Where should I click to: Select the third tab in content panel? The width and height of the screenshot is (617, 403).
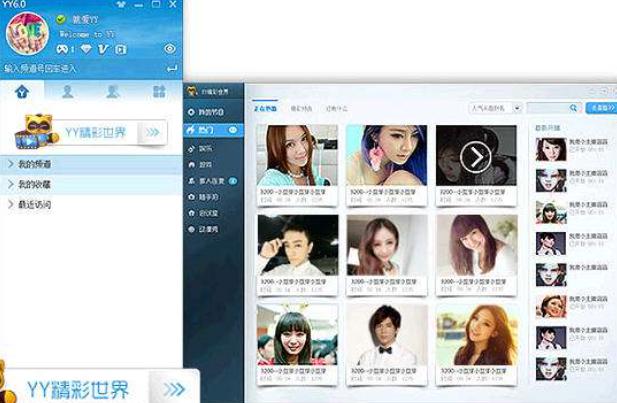click(336, 108)
